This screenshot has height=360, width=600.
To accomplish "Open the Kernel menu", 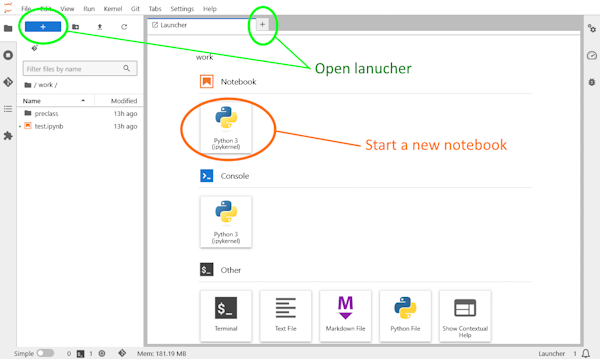I will point(113,8).
